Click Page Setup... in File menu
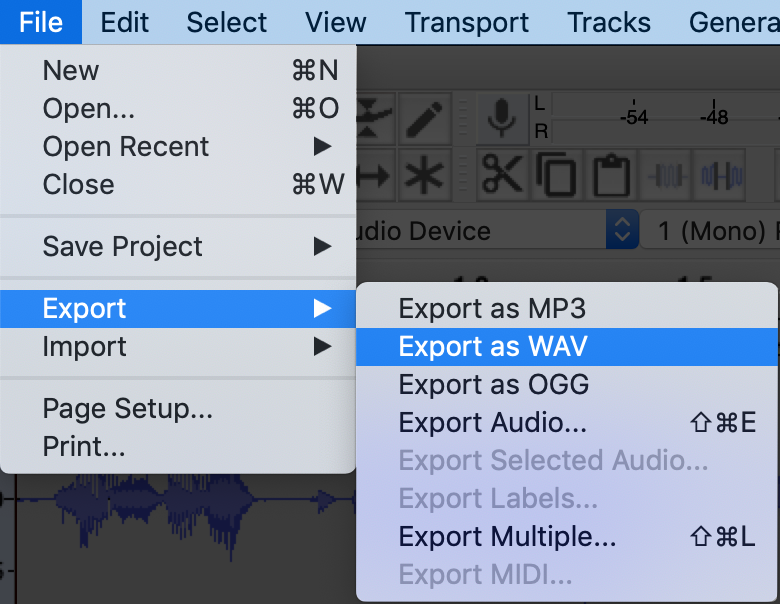 [127, 409]
